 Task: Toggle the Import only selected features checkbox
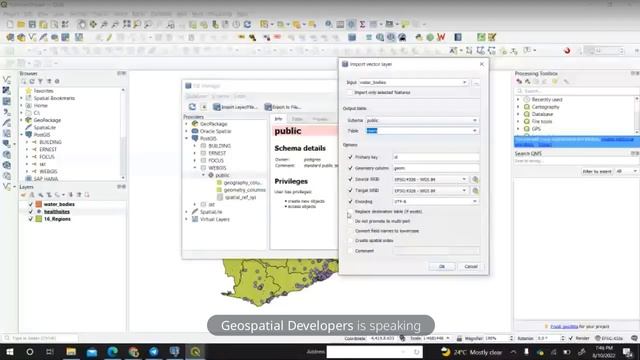350,93
